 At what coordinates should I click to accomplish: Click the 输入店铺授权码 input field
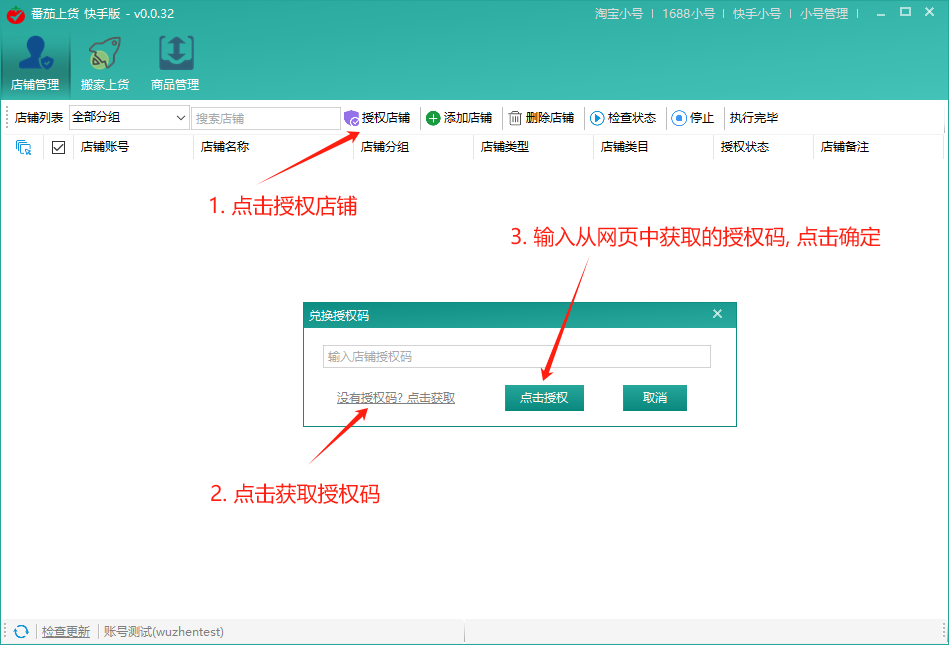point(517,357)
